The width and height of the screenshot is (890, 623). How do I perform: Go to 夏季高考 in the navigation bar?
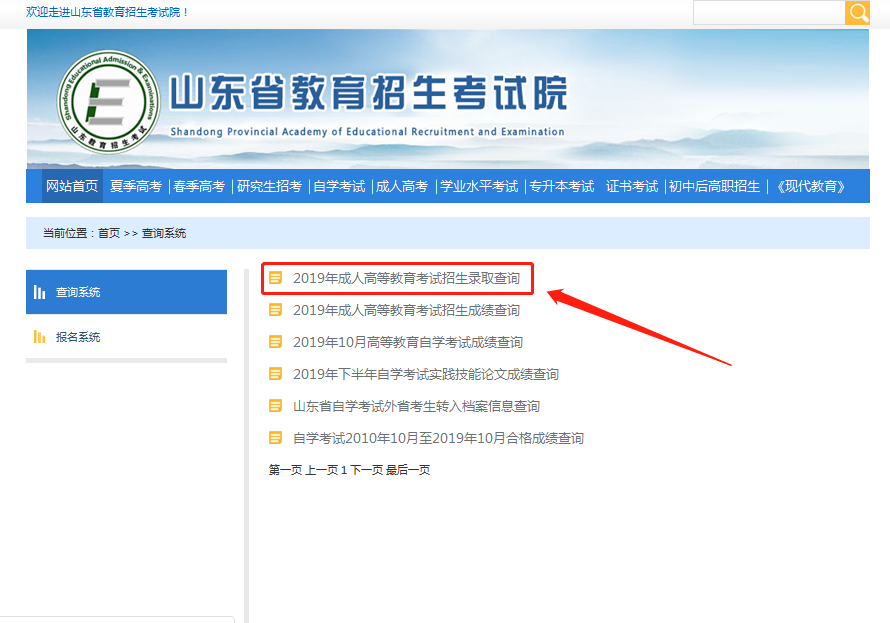[136, 186]
